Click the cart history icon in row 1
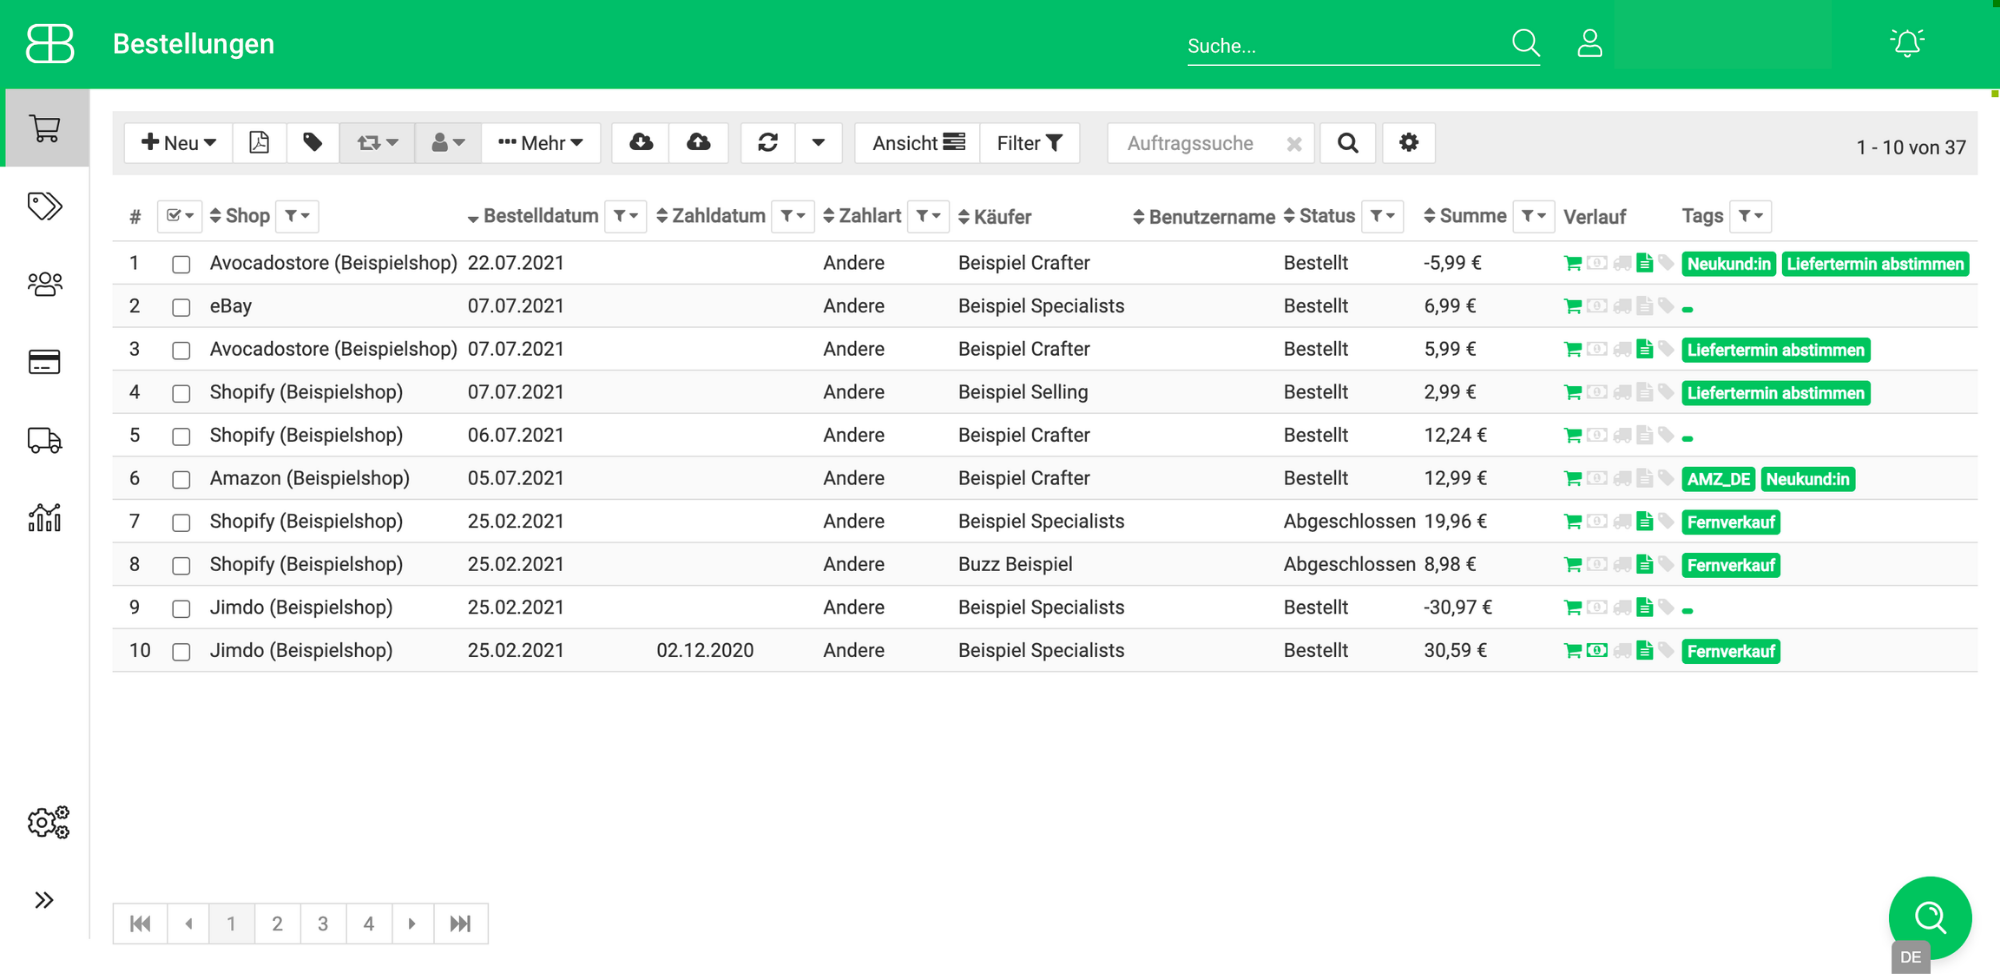Viewport: 2000px width, 974px height. click(x=1573, y=263)
